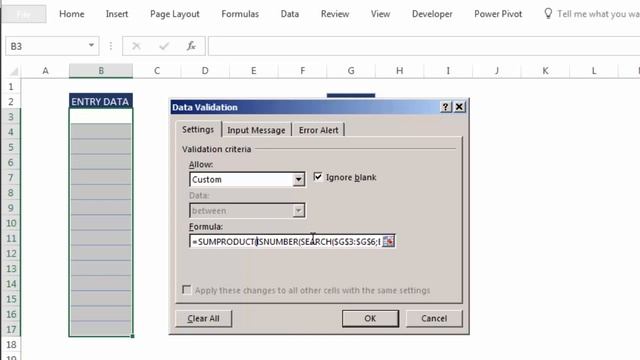Image resolution: width=640 pixels, height=360 pixels.
Task: Click the formula bar enter checkmark icon
Action: click(164, 46)
